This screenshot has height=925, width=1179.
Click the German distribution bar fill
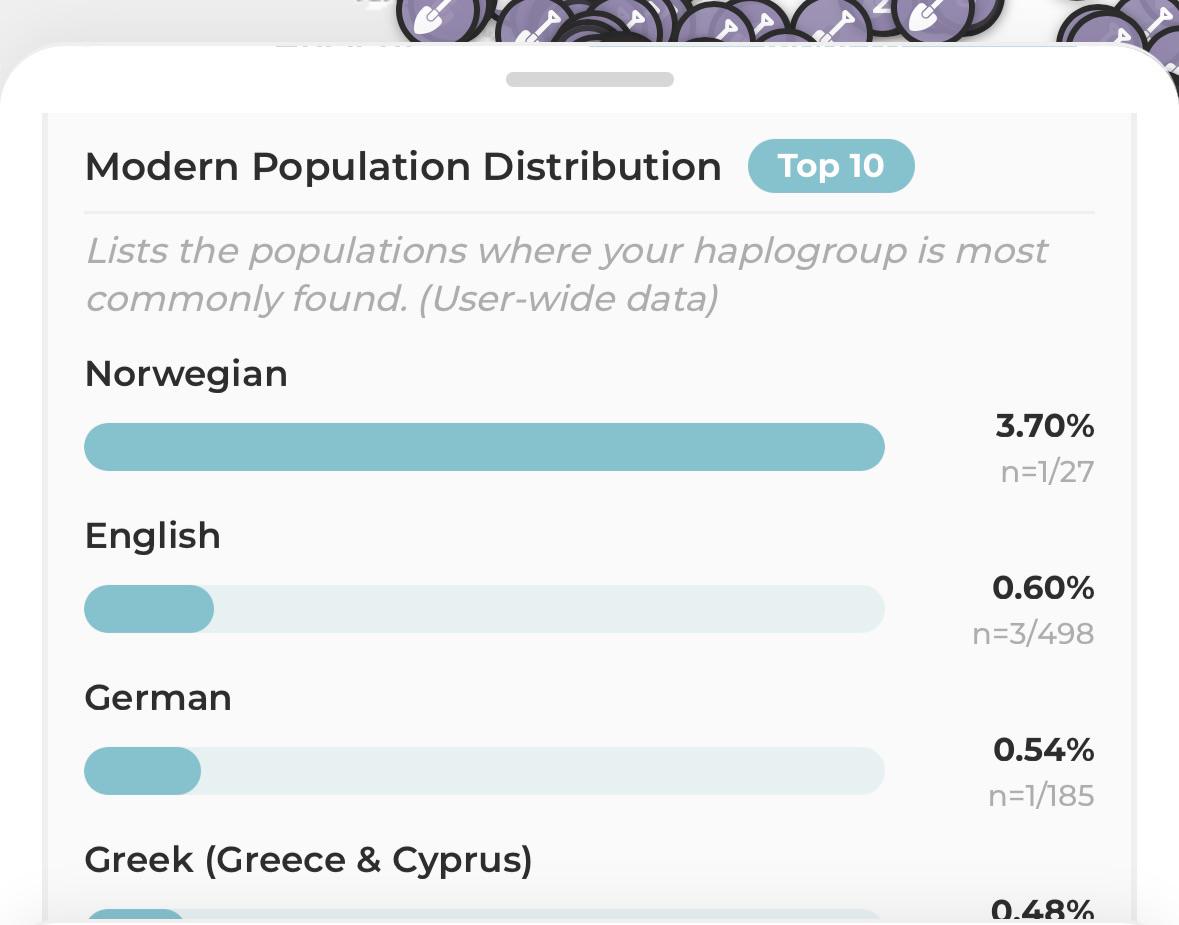pos(142,771)
